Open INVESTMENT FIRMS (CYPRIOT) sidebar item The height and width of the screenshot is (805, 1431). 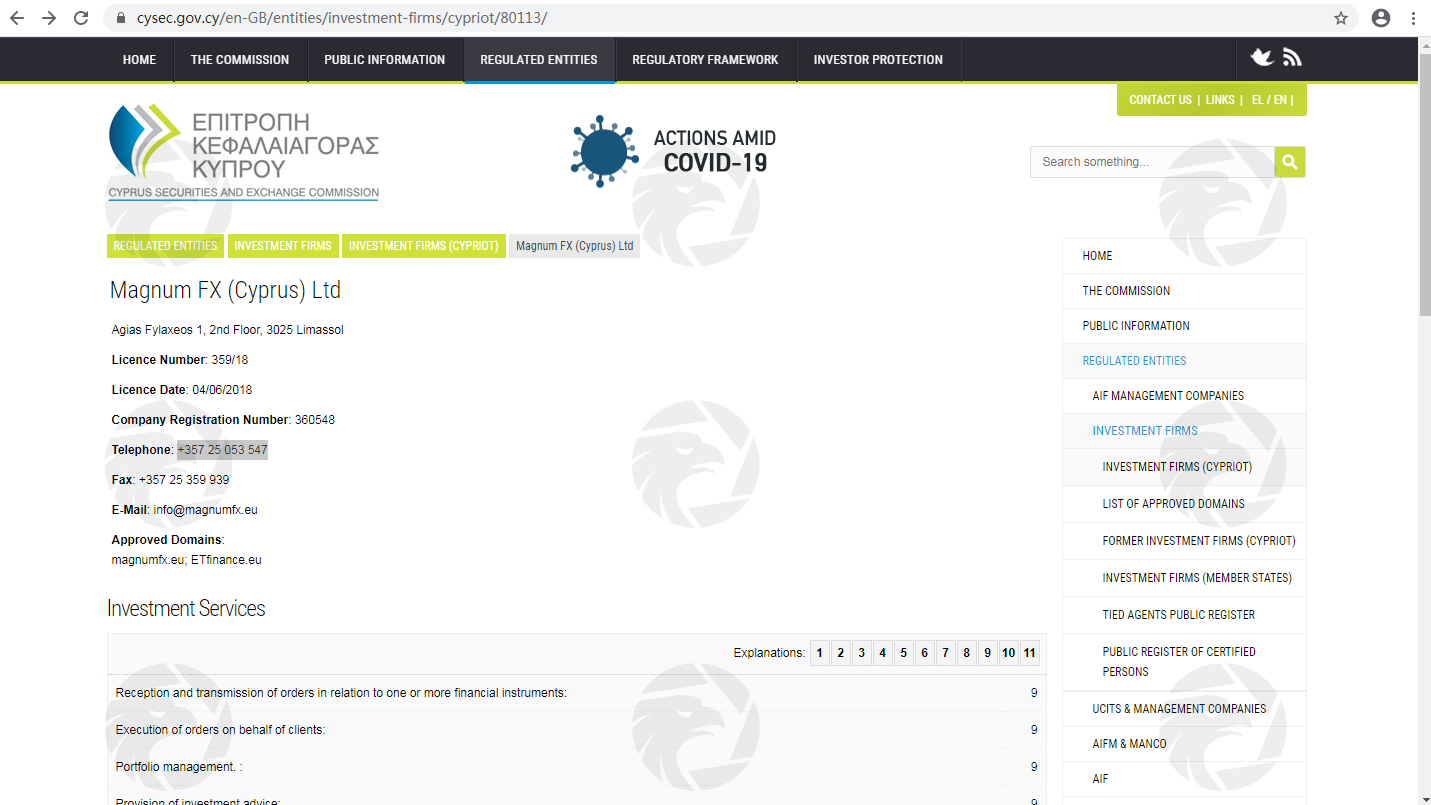coord(1184,467)
